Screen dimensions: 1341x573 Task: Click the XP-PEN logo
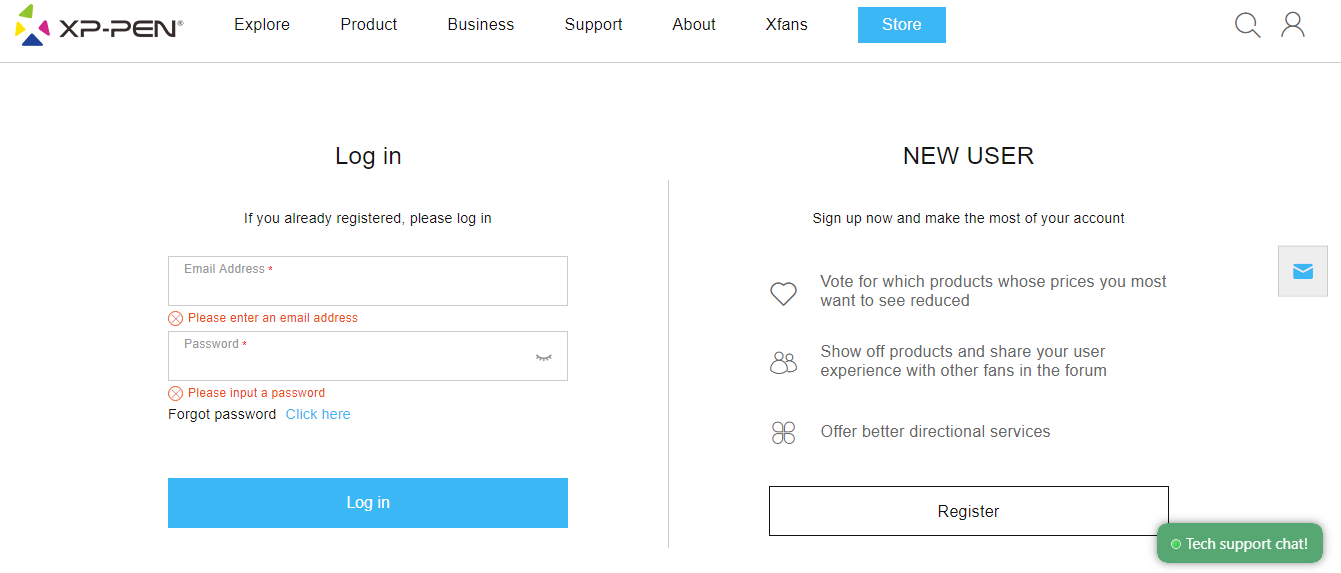click(x=99, y=25)
